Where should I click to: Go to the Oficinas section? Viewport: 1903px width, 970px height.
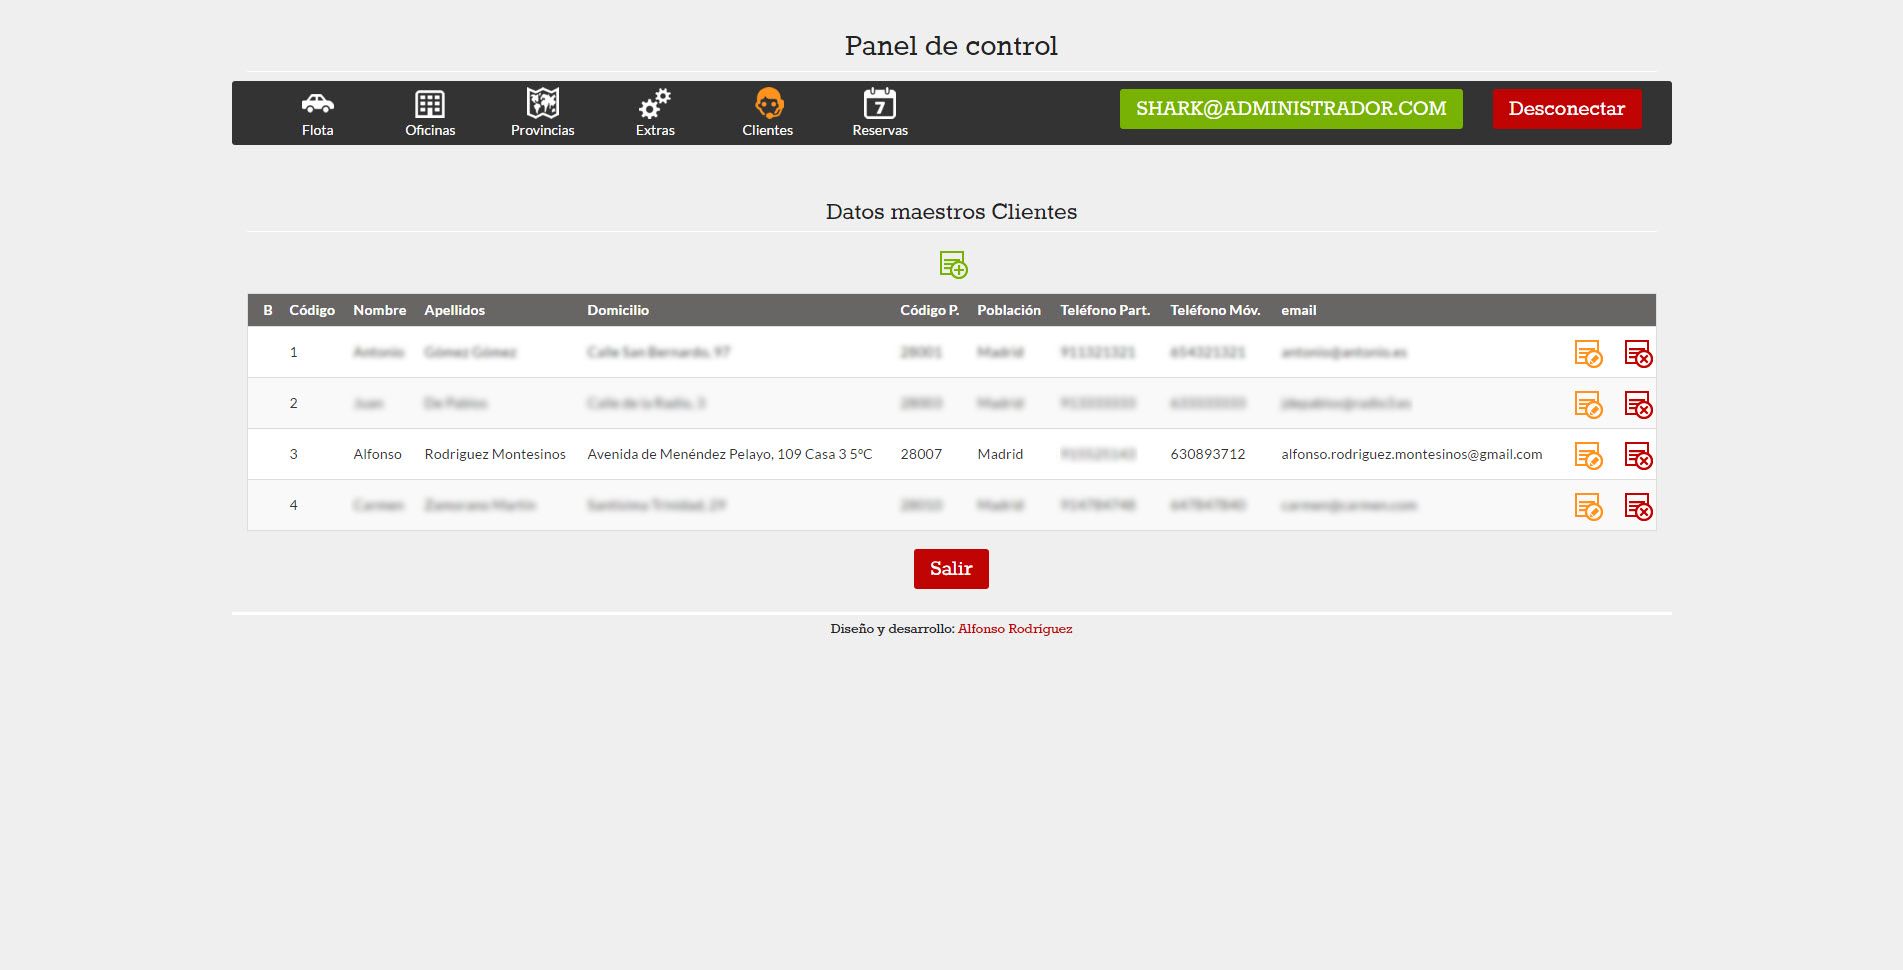pyautogui.click(x=430, y=113)
